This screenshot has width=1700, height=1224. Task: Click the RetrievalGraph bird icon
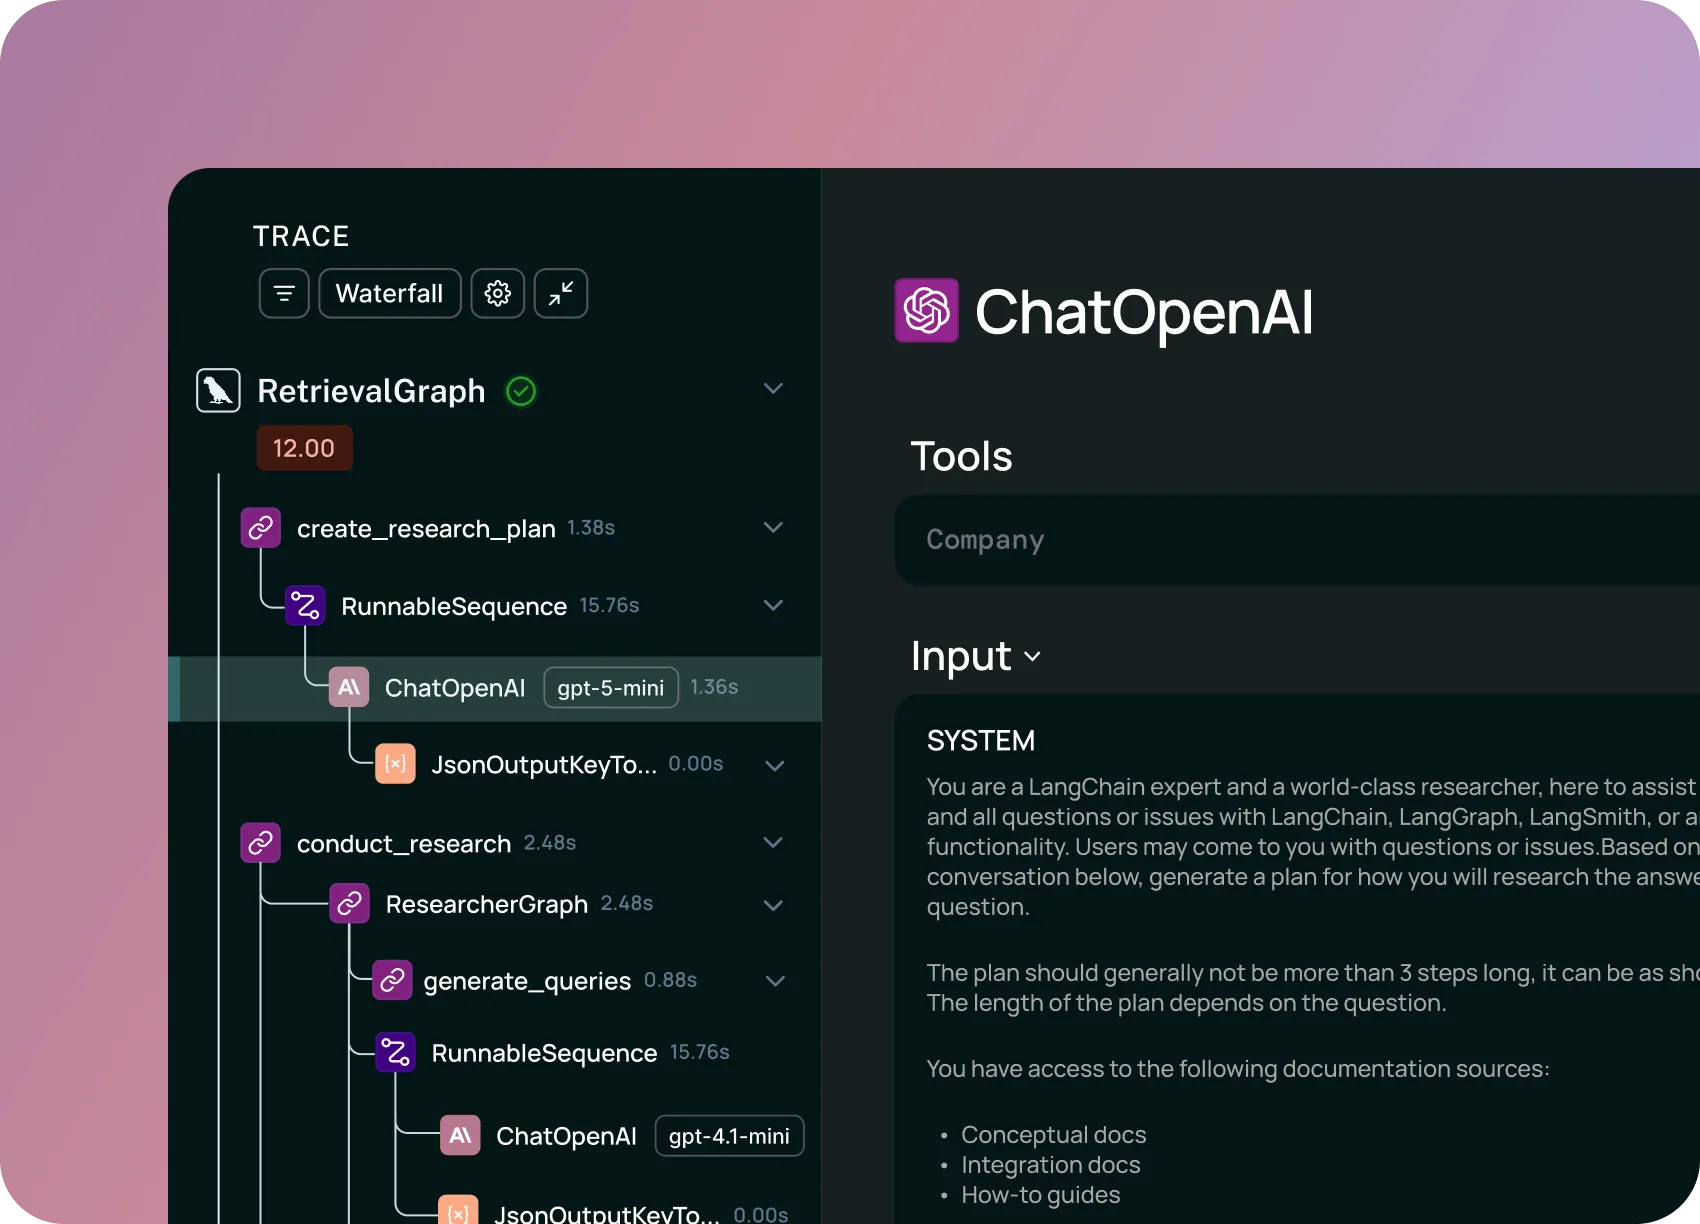[218, 391]
